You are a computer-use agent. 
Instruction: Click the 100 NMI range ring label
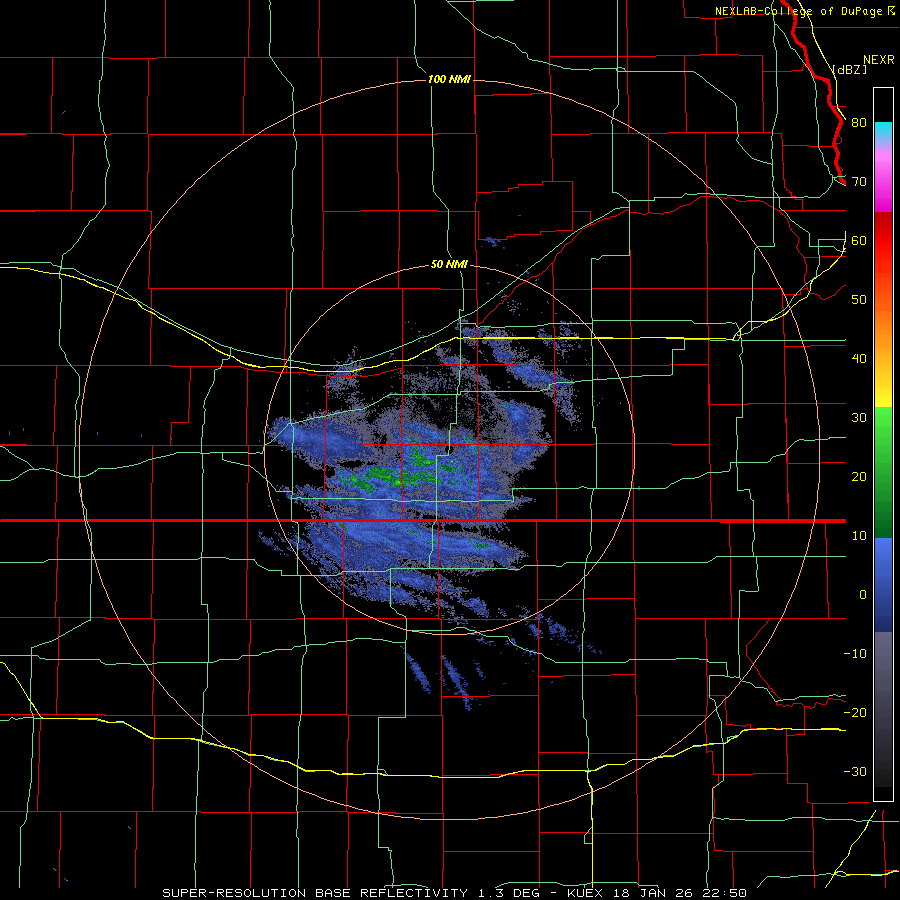(449, 79)
